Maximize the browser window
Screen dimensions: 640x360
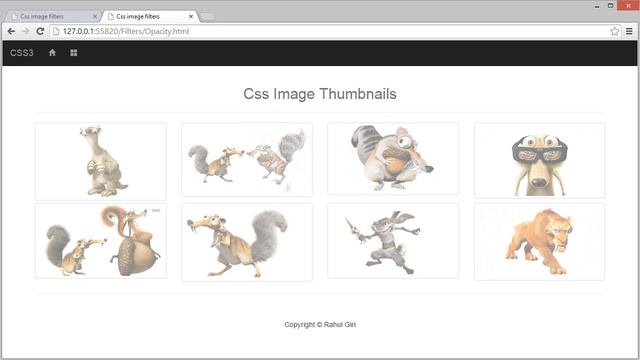(611, 6)
